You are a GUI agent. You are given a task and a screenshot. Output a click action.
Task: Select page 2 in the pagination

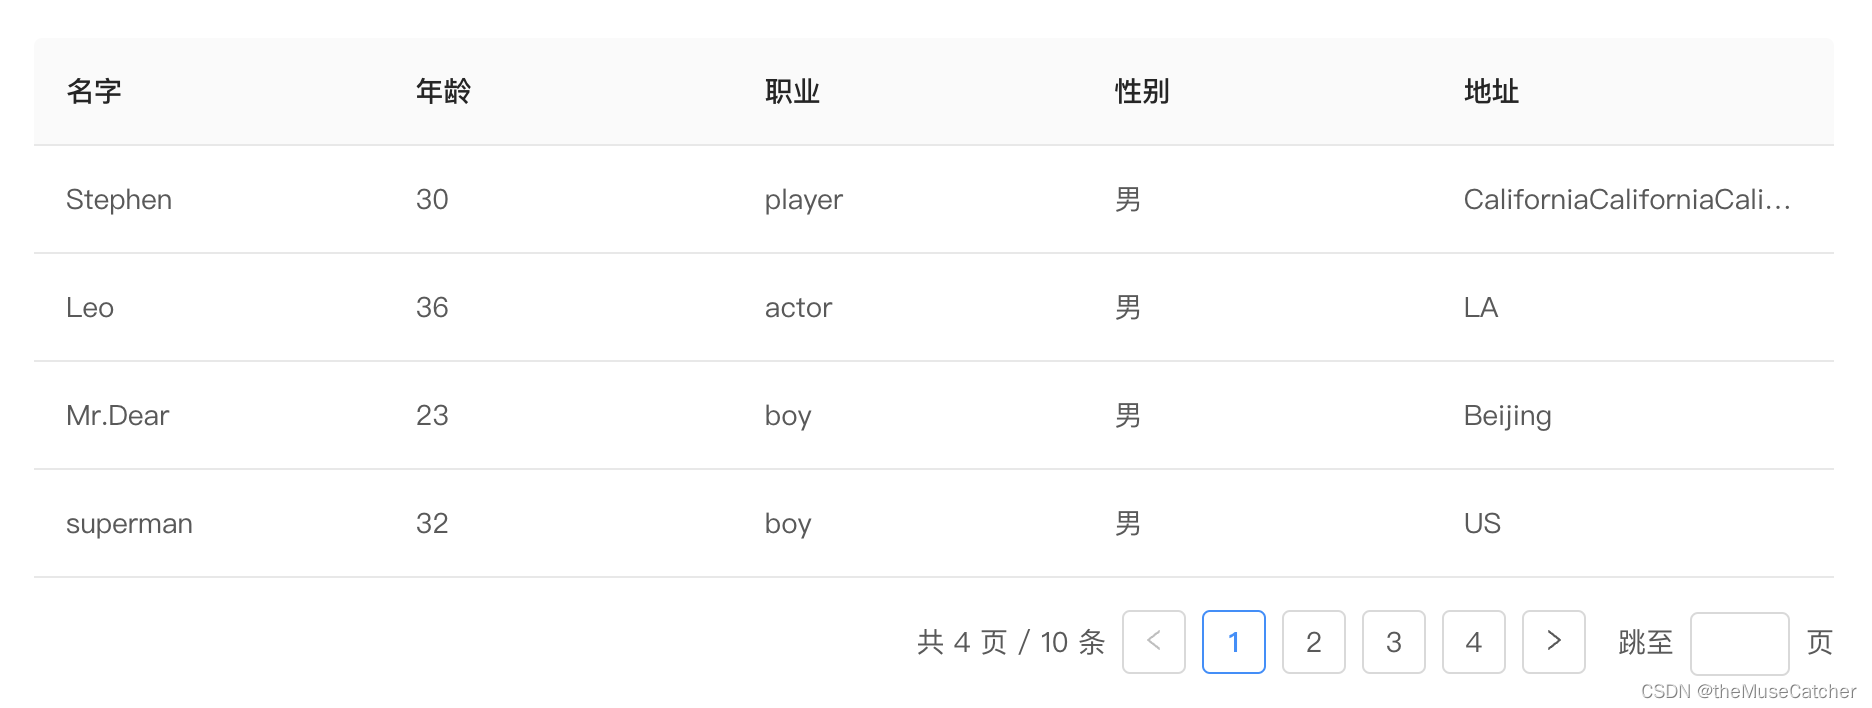[1313, 642]
